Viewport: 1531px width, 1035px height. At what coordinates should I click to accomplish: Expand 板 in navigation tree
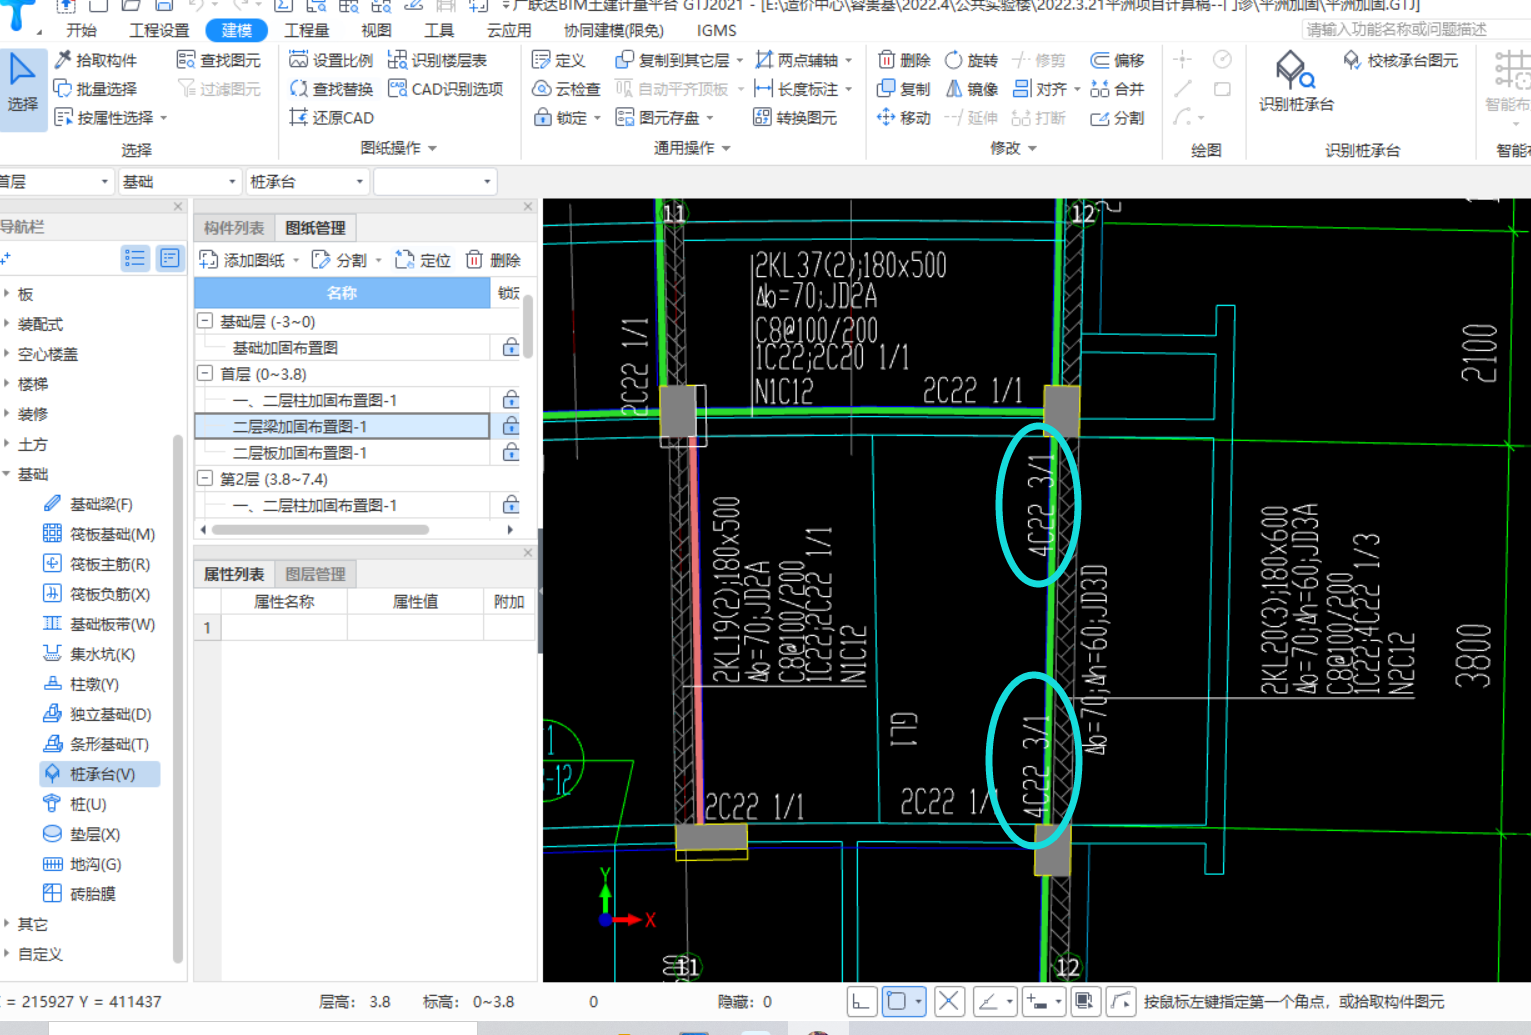tap(7, 294)
